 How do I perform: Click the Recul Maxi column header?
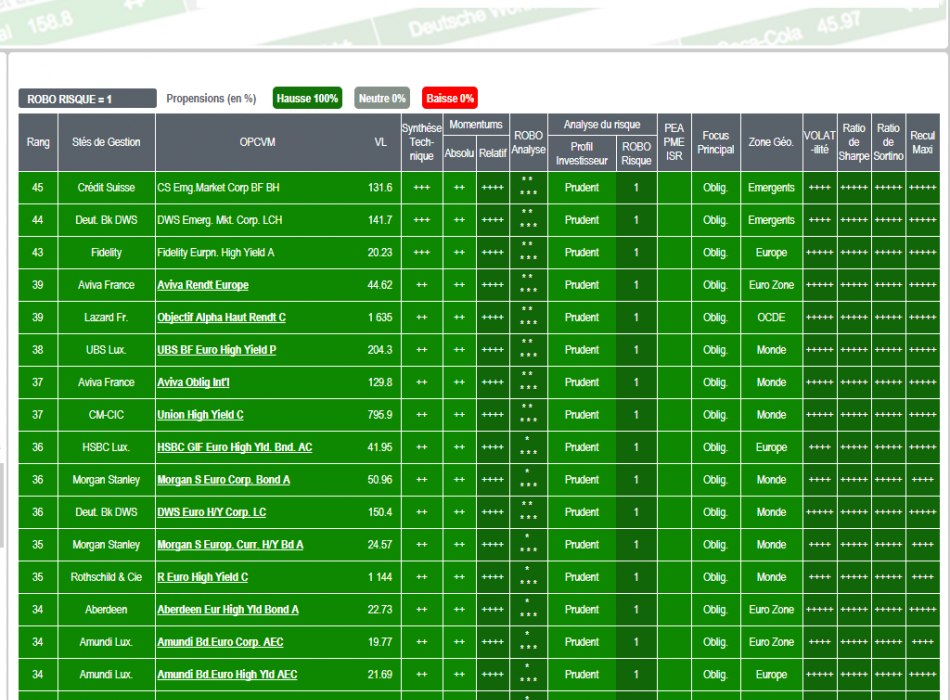pos(923,142)
